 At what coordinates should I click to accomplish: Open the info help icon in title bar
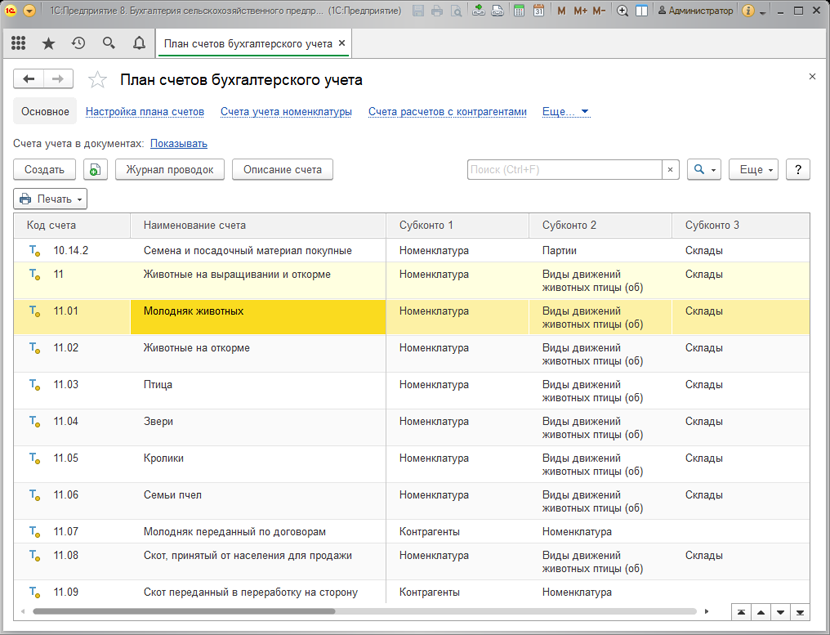pos(748,11)
